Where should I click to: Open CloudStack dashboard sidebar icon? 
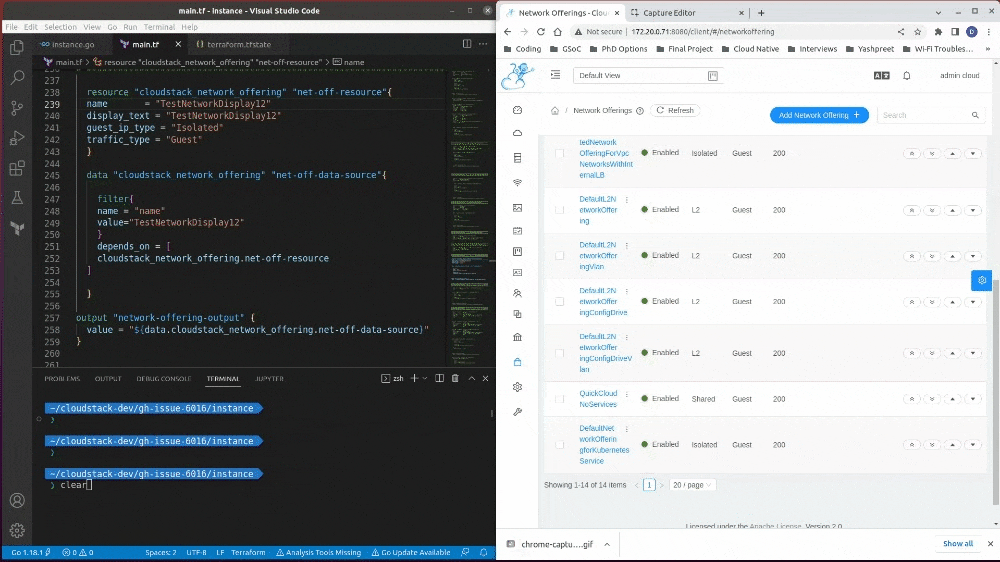coord(517,110)
